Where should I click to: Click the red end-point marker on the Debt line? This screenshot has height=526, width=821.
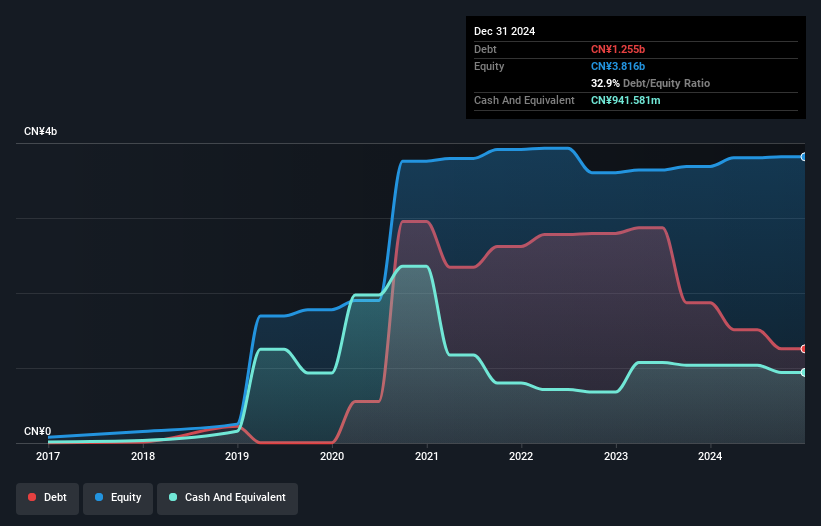coord(804,349)
